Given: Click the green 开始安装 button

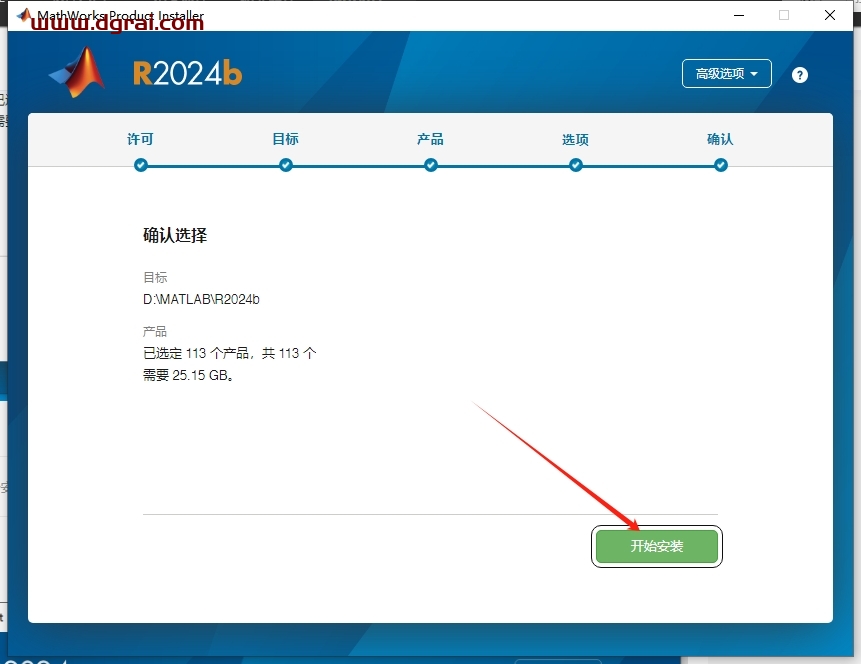Looking at the screenshot, I should (x=657, y=546).
